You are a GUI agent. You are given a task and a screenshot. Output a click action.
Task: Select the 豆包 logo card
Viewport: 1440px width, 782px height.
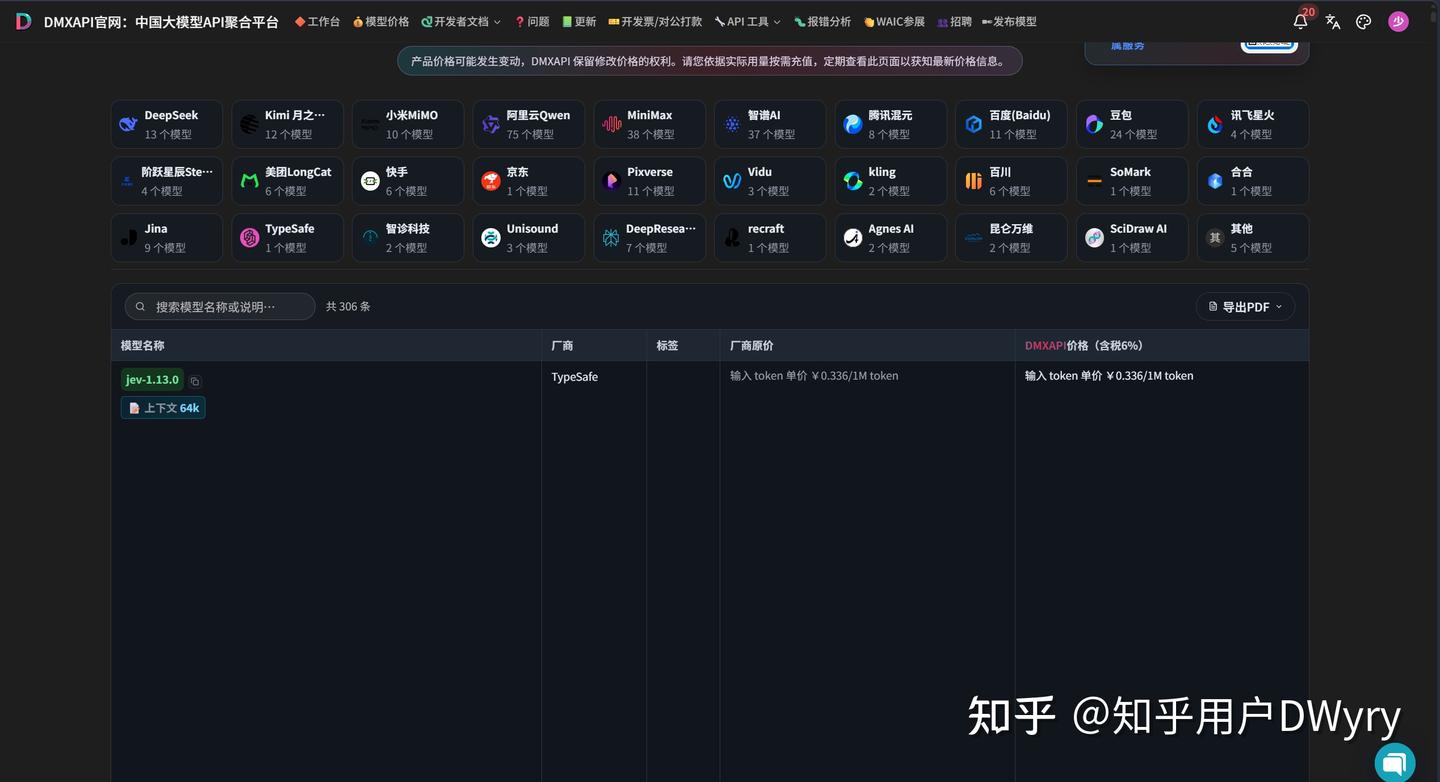click(x=1132, y=124)
